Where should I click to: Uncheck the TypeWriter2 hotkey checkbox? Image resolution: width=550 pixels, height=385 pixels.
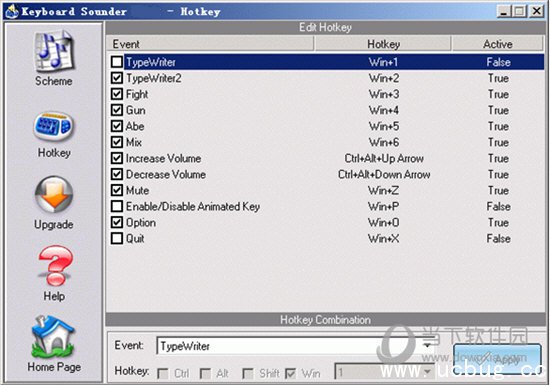[x=116, y=78]
